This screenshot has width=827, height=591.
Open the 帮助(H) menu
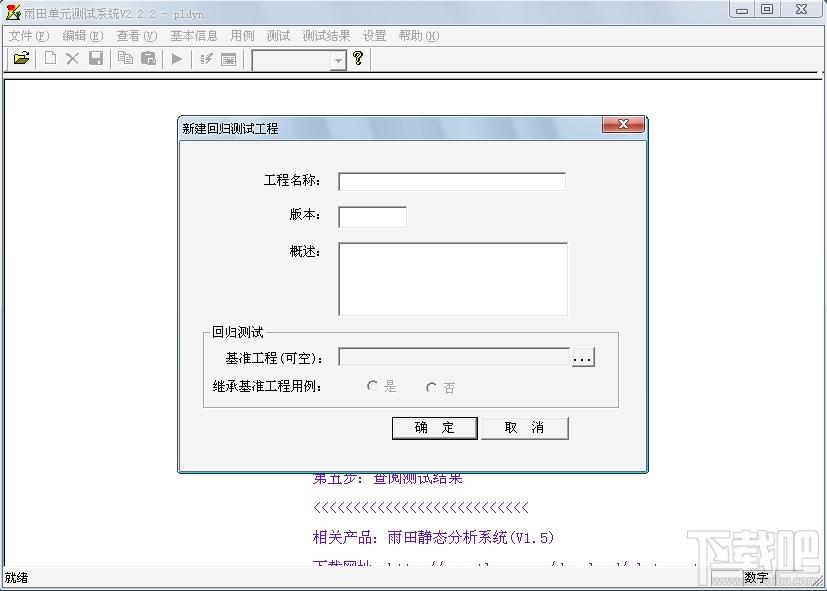coord(419,36)
